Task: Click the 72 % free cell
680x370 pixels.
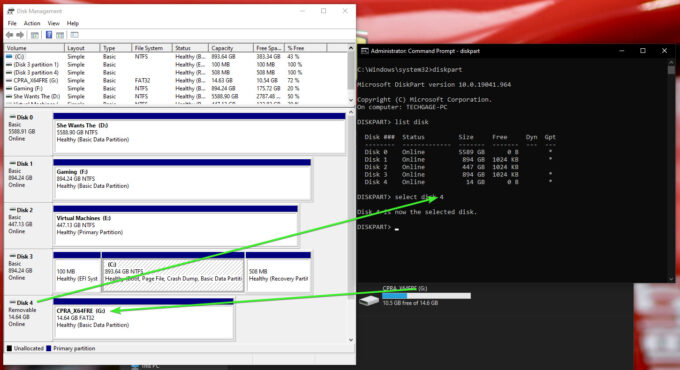Action: tap(293, 81)
